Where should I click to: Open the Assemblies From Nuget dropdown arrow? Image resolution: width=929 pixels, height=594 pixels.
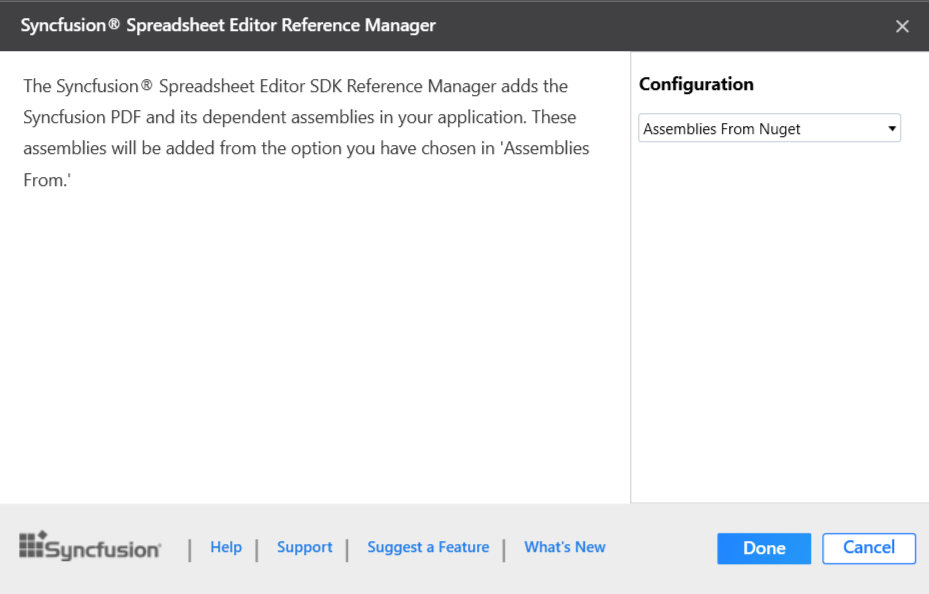[889, 128]
